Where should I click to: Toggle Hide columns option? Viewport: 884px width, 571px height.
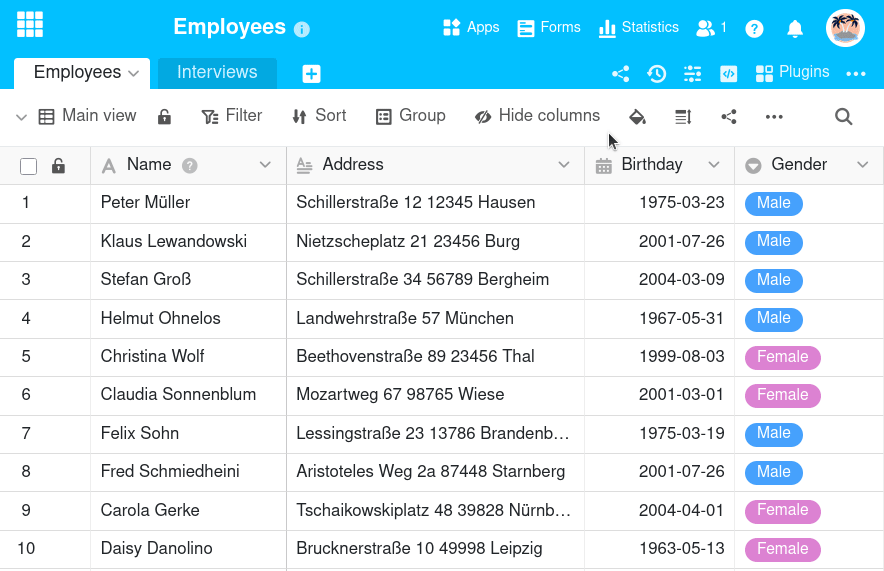[x=538, y=116]
